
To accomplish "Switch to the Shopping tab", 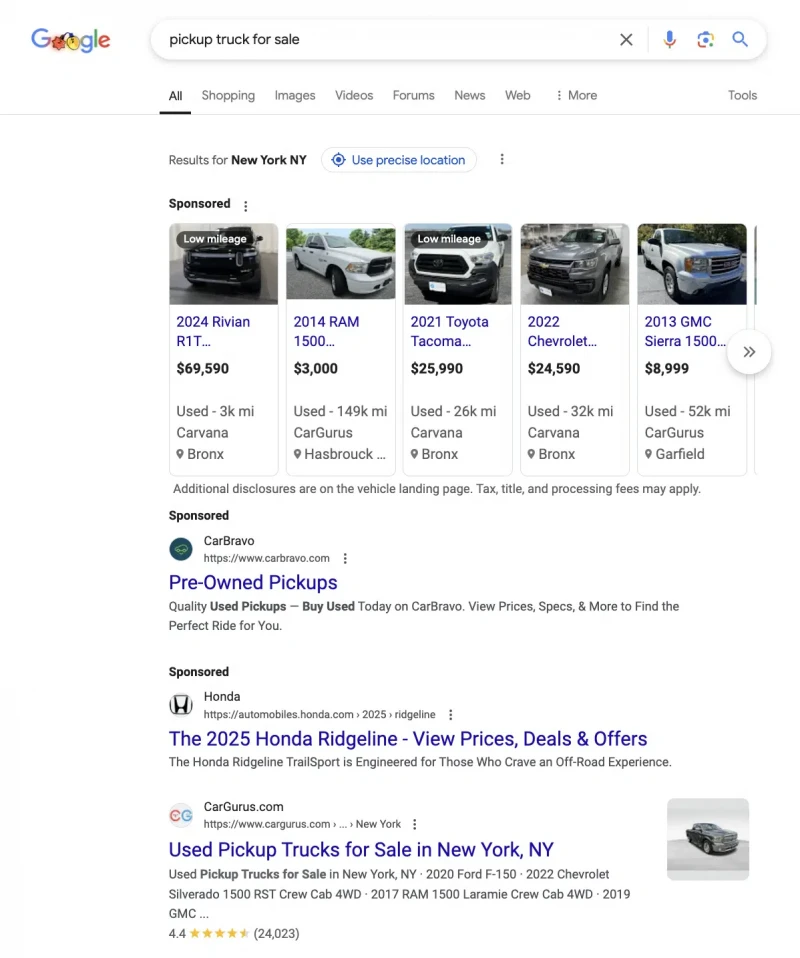I will point(228,95).
